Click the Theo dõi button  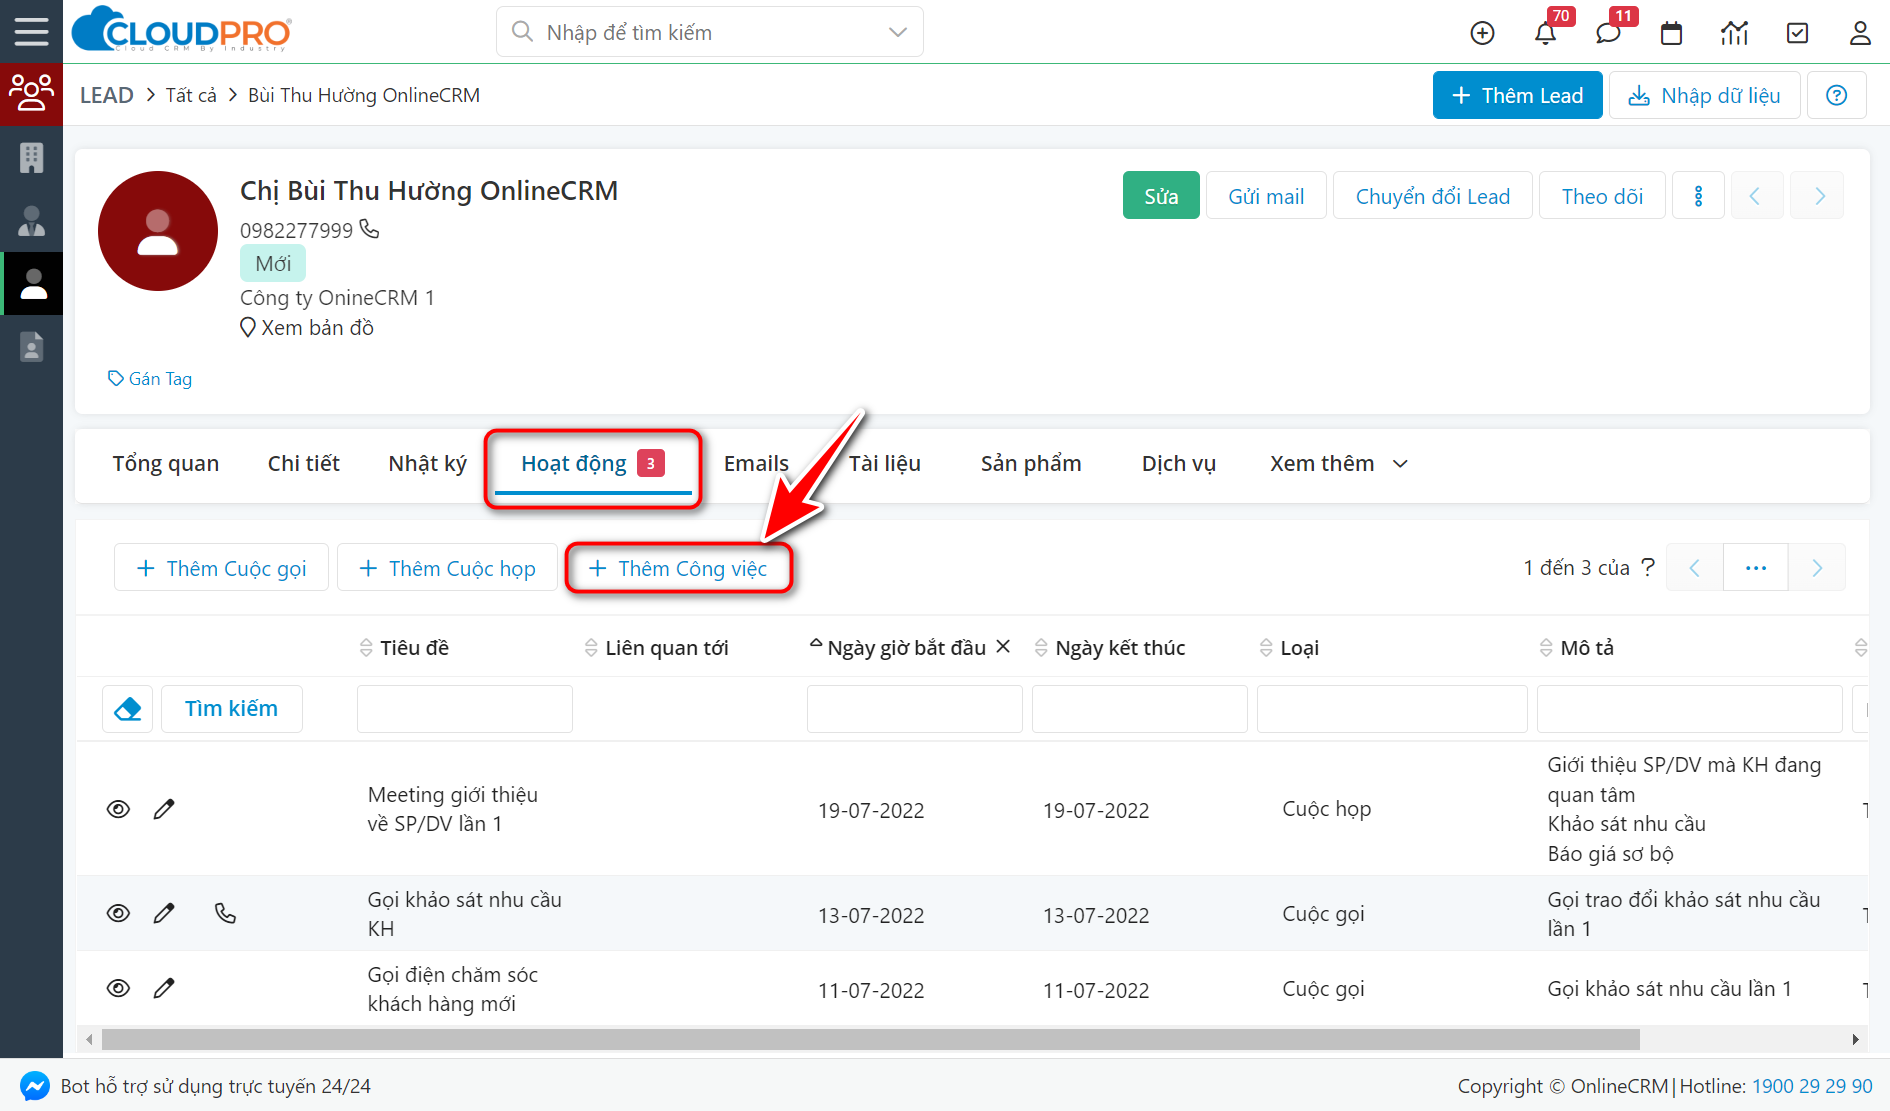tap(1602, 196)
